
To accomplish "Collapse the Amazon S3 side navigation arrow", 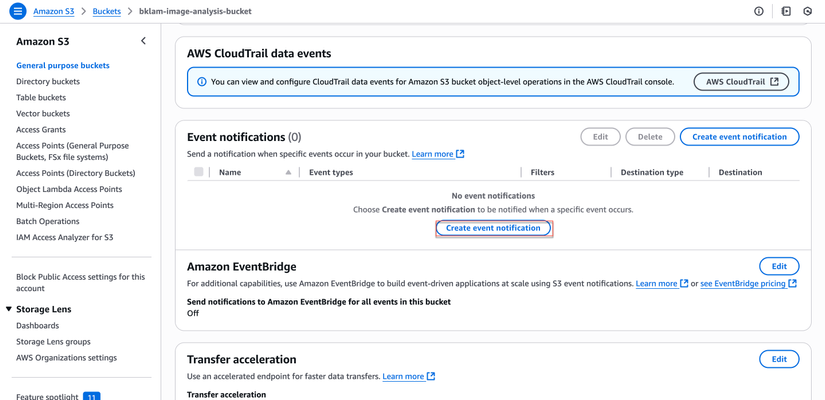I will (143, 41).
